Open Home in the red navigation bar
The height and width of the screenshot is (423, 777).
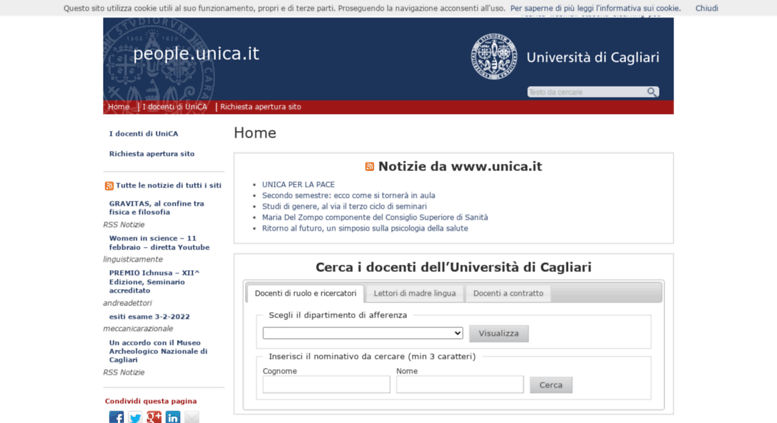click(118, 106)
